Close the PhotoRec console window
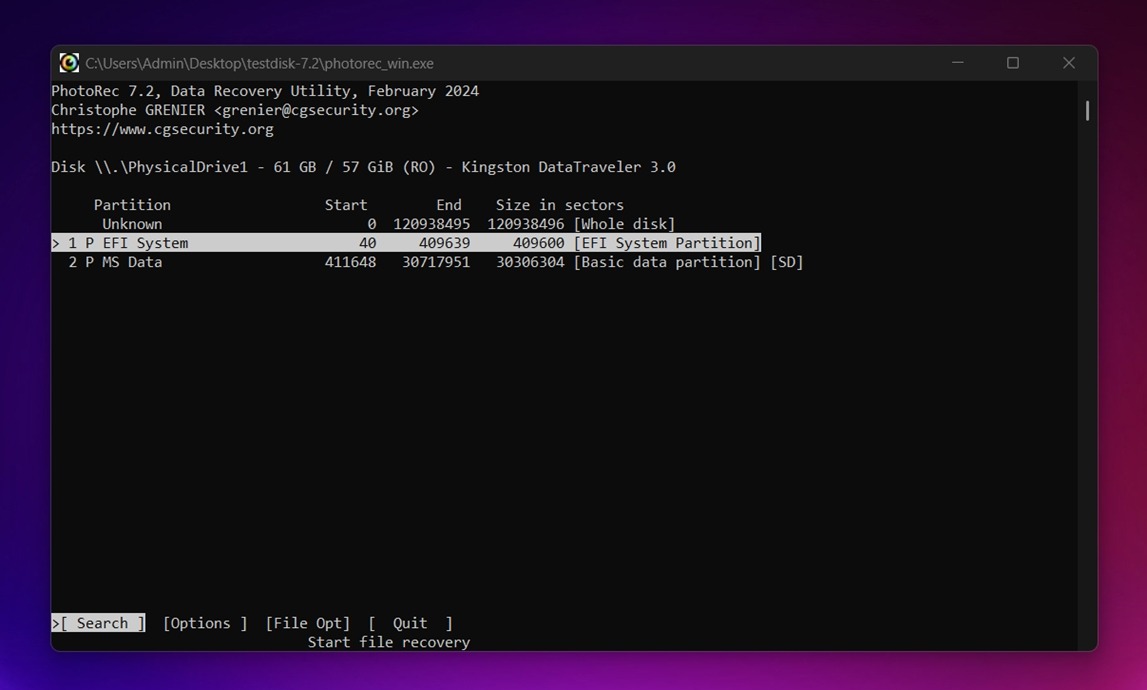Screen dimensions: 1147x690 point(1069,63)
